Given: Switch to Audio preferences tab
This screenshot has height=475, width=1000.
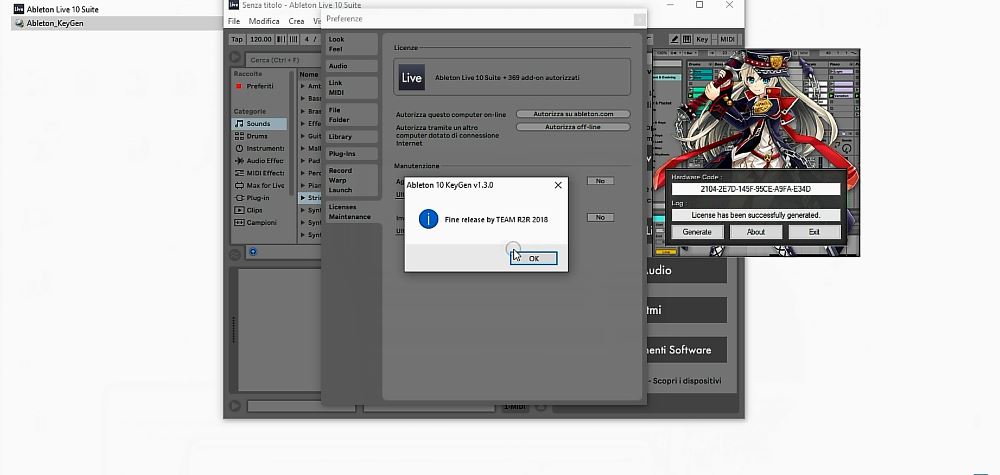Looking at the screenshot, I should pyautogui.click(x=352, y=66).
